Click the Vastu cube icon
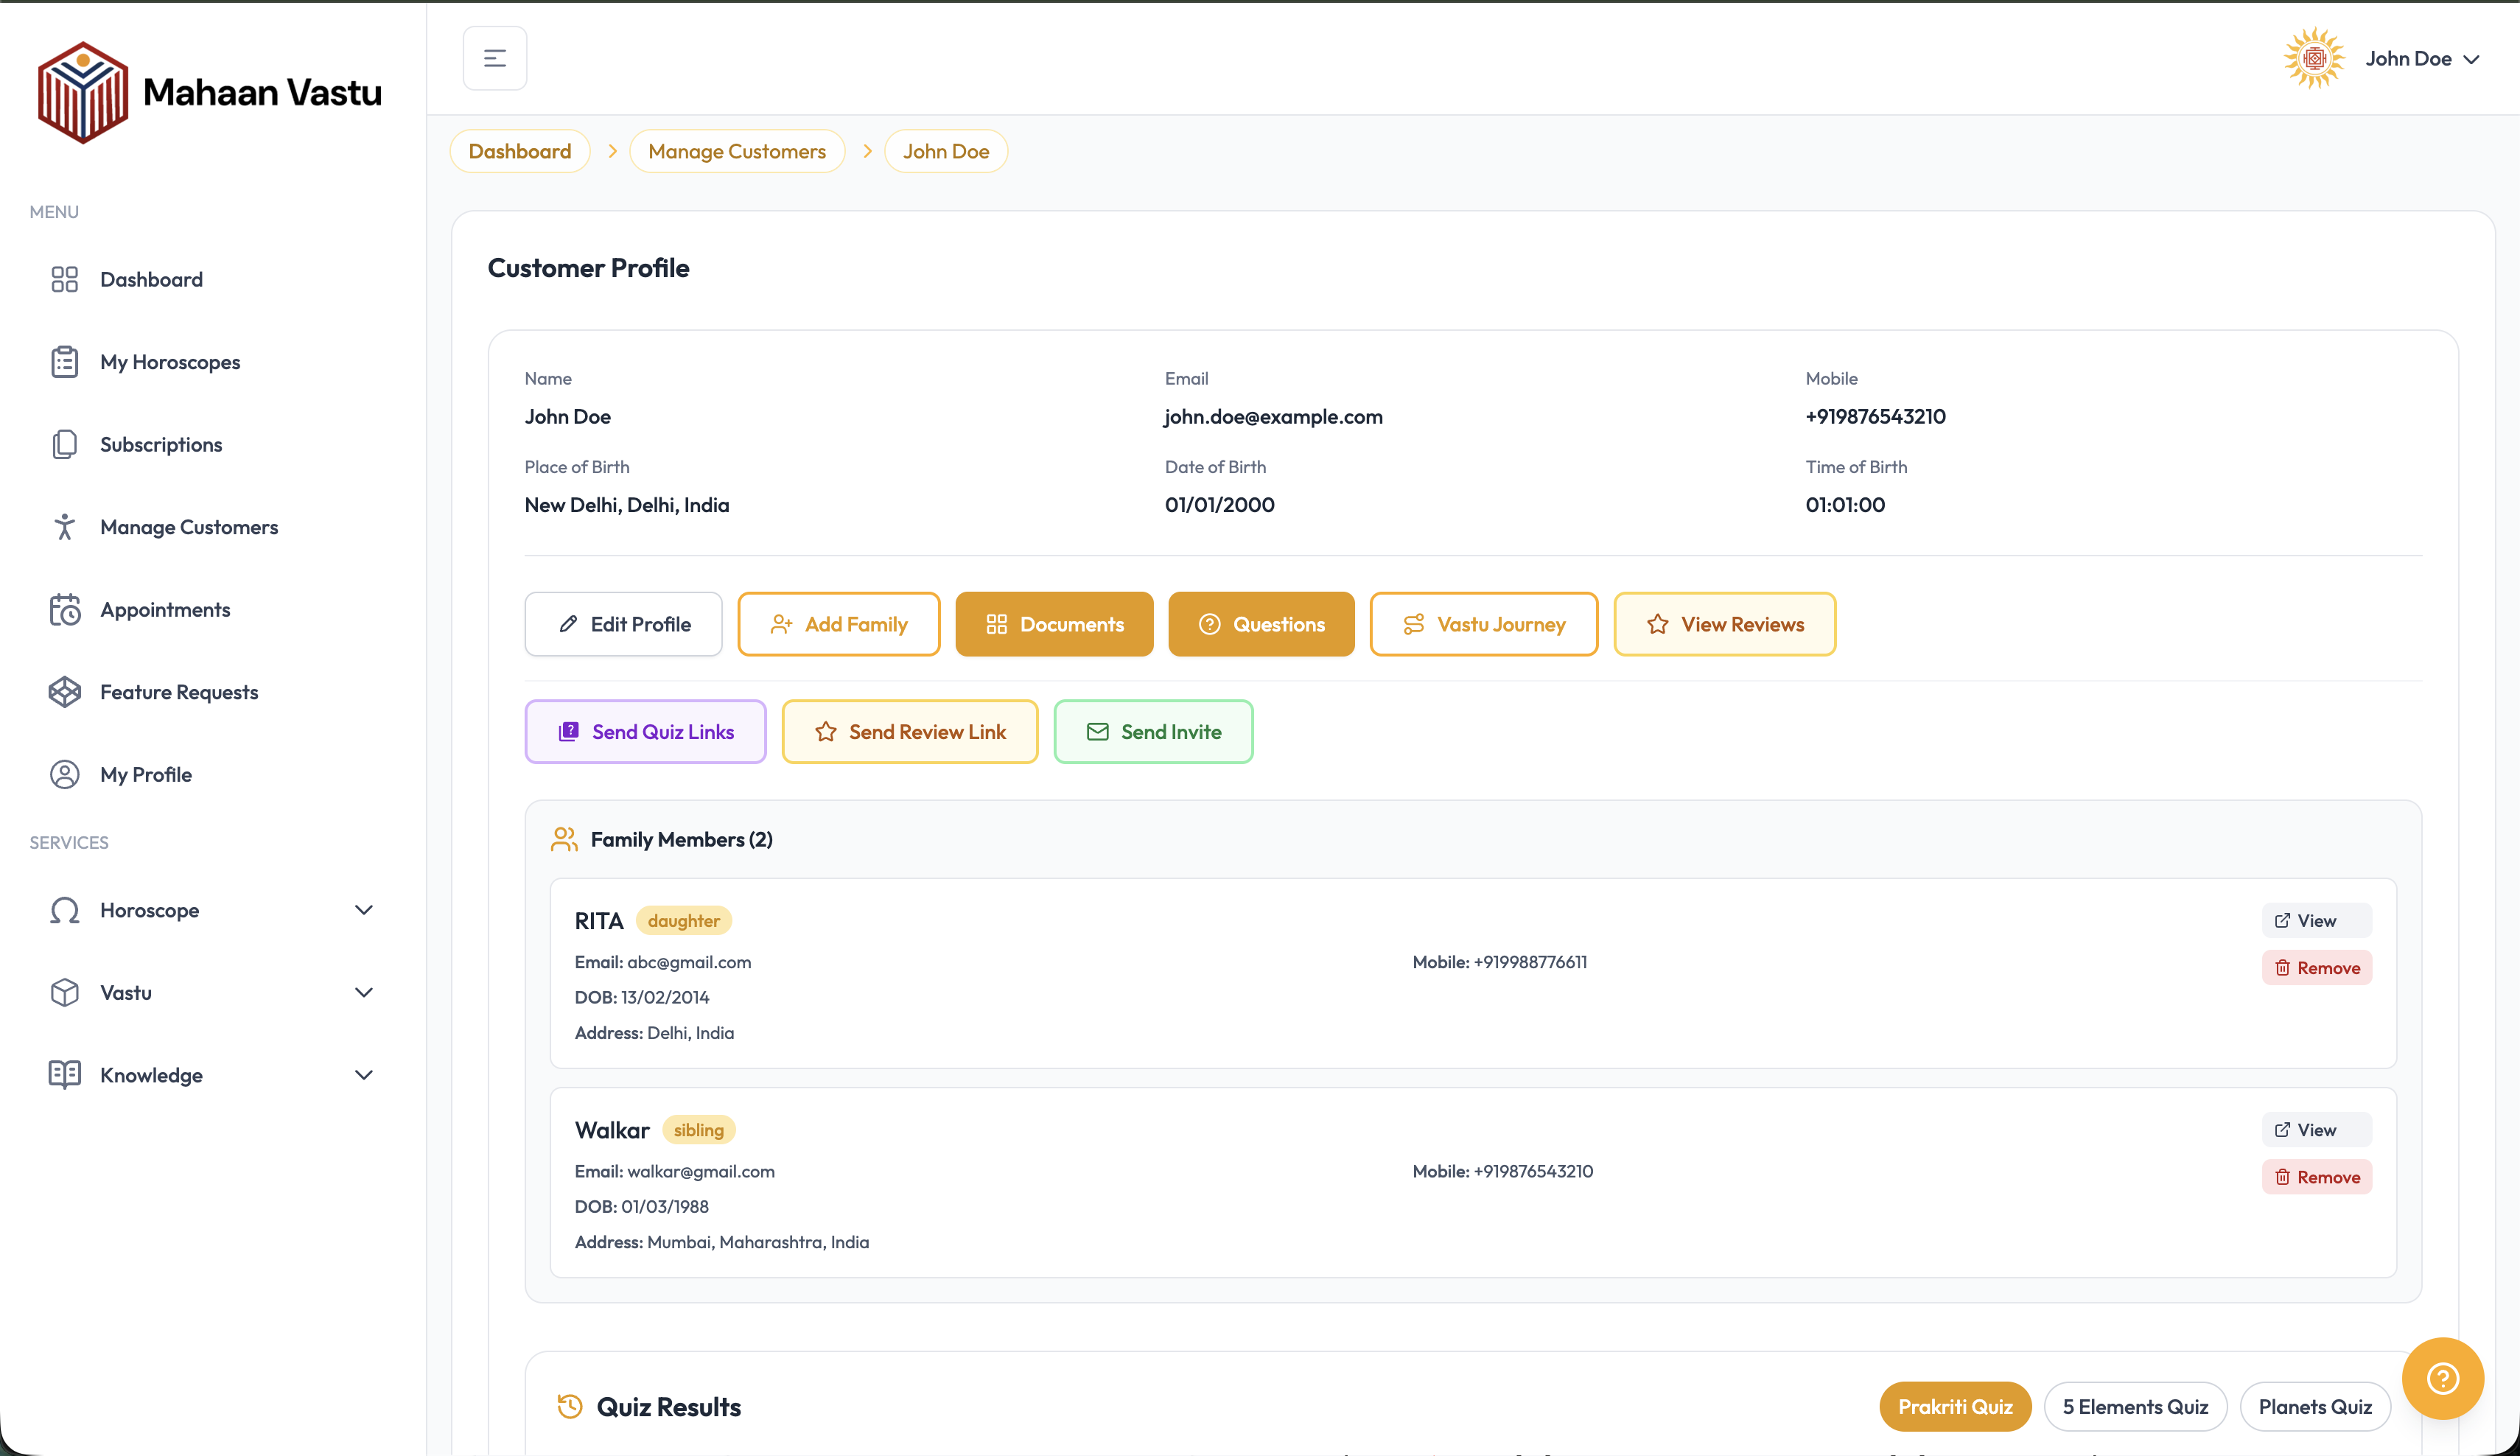This screenshot has height=1456, width=2520. click(x=65, y=992)
